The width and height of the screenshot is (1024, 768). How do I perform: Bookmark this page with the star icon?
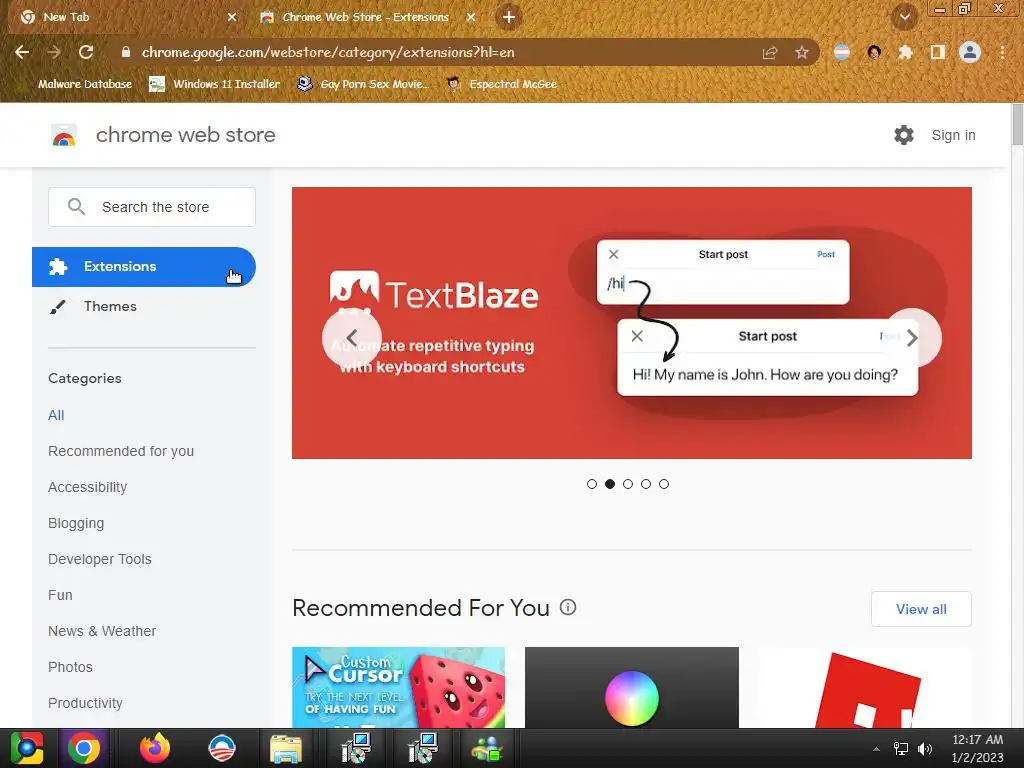pos(802,52)
